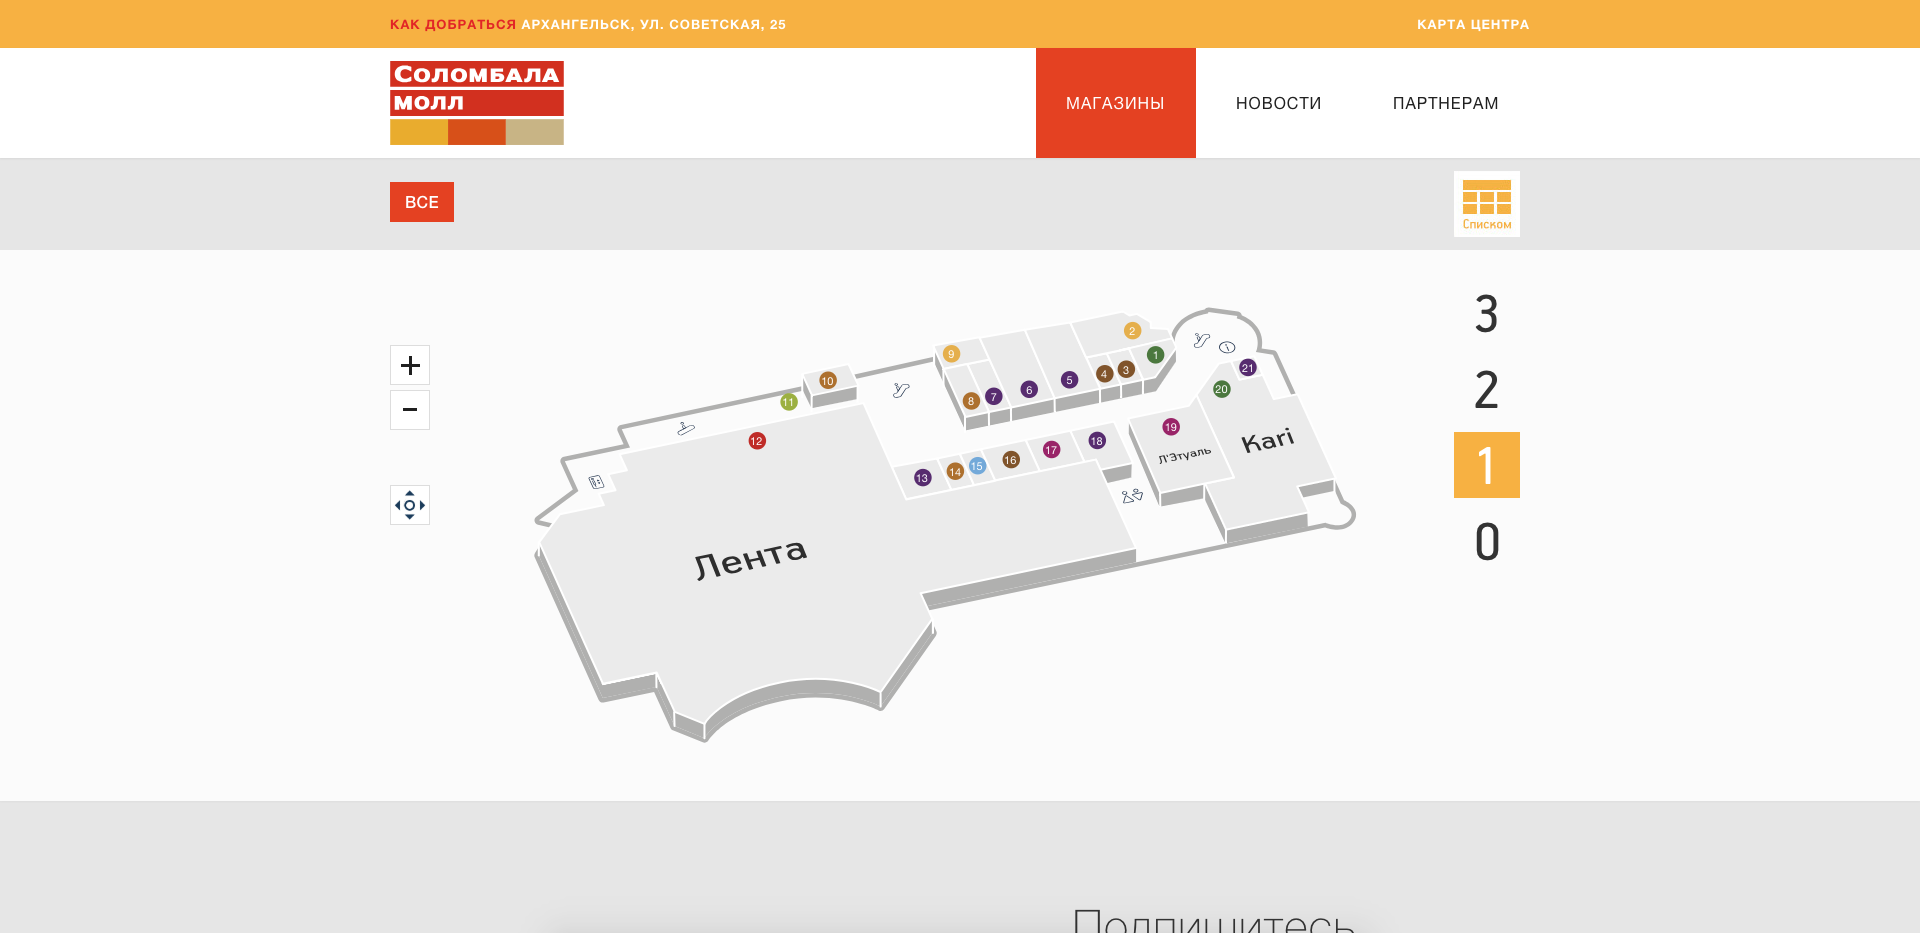1920x933 pixels.
Task: Click the restroom icon on the map
Action: [x=1132, y=496]
